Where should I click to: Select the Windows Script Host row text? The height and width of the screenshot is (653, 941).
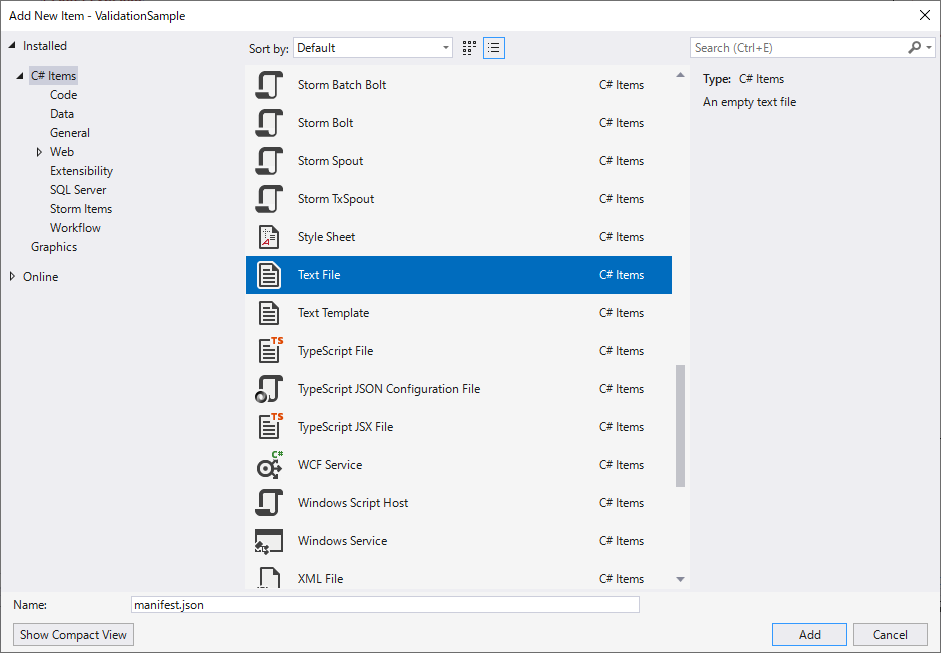tap(353, 503)
